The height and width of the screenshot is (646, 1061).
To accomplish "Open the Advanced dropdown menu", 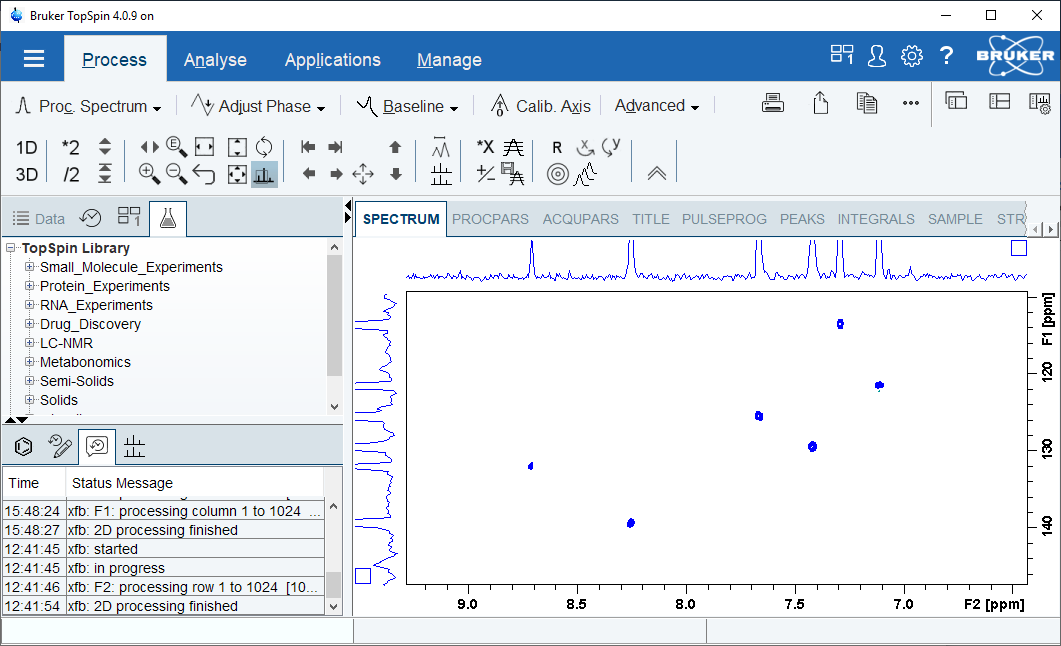I will 656,105.
